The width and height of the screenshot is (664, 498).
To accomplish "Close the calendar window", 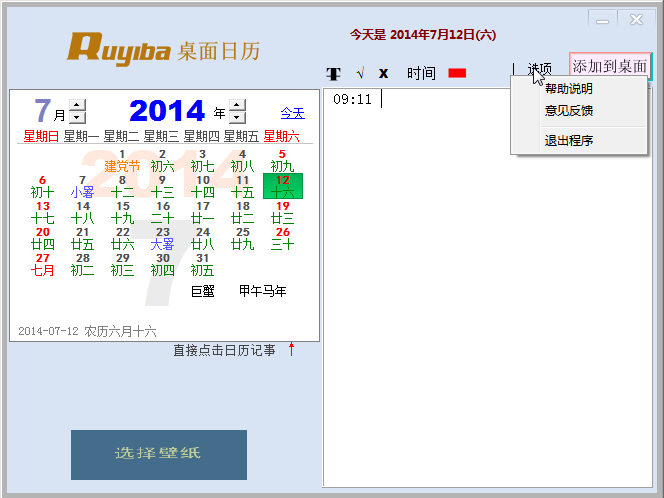I will 636,20.
